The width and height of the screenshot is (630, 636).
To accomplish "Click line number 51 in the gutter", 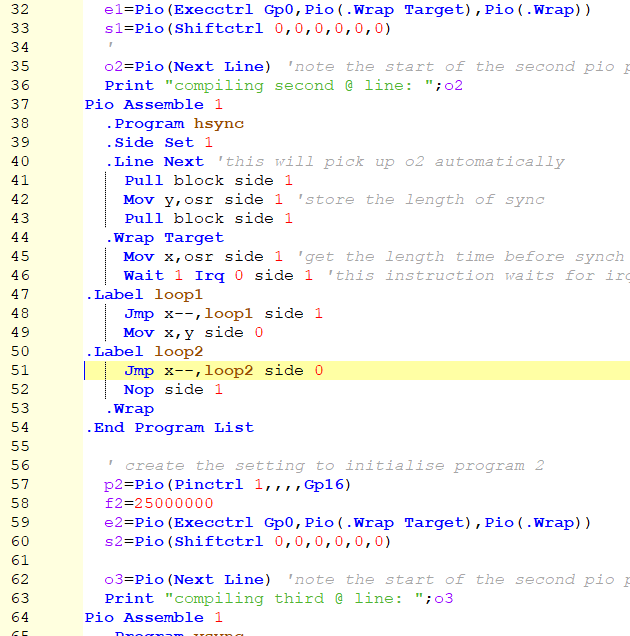I will point(21,371).
